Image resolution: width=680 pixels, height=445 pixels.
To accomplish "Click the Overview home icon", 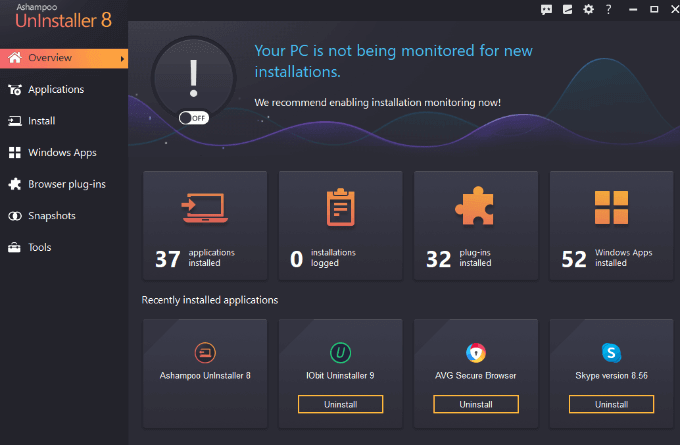I will click(x=15, y=58).
